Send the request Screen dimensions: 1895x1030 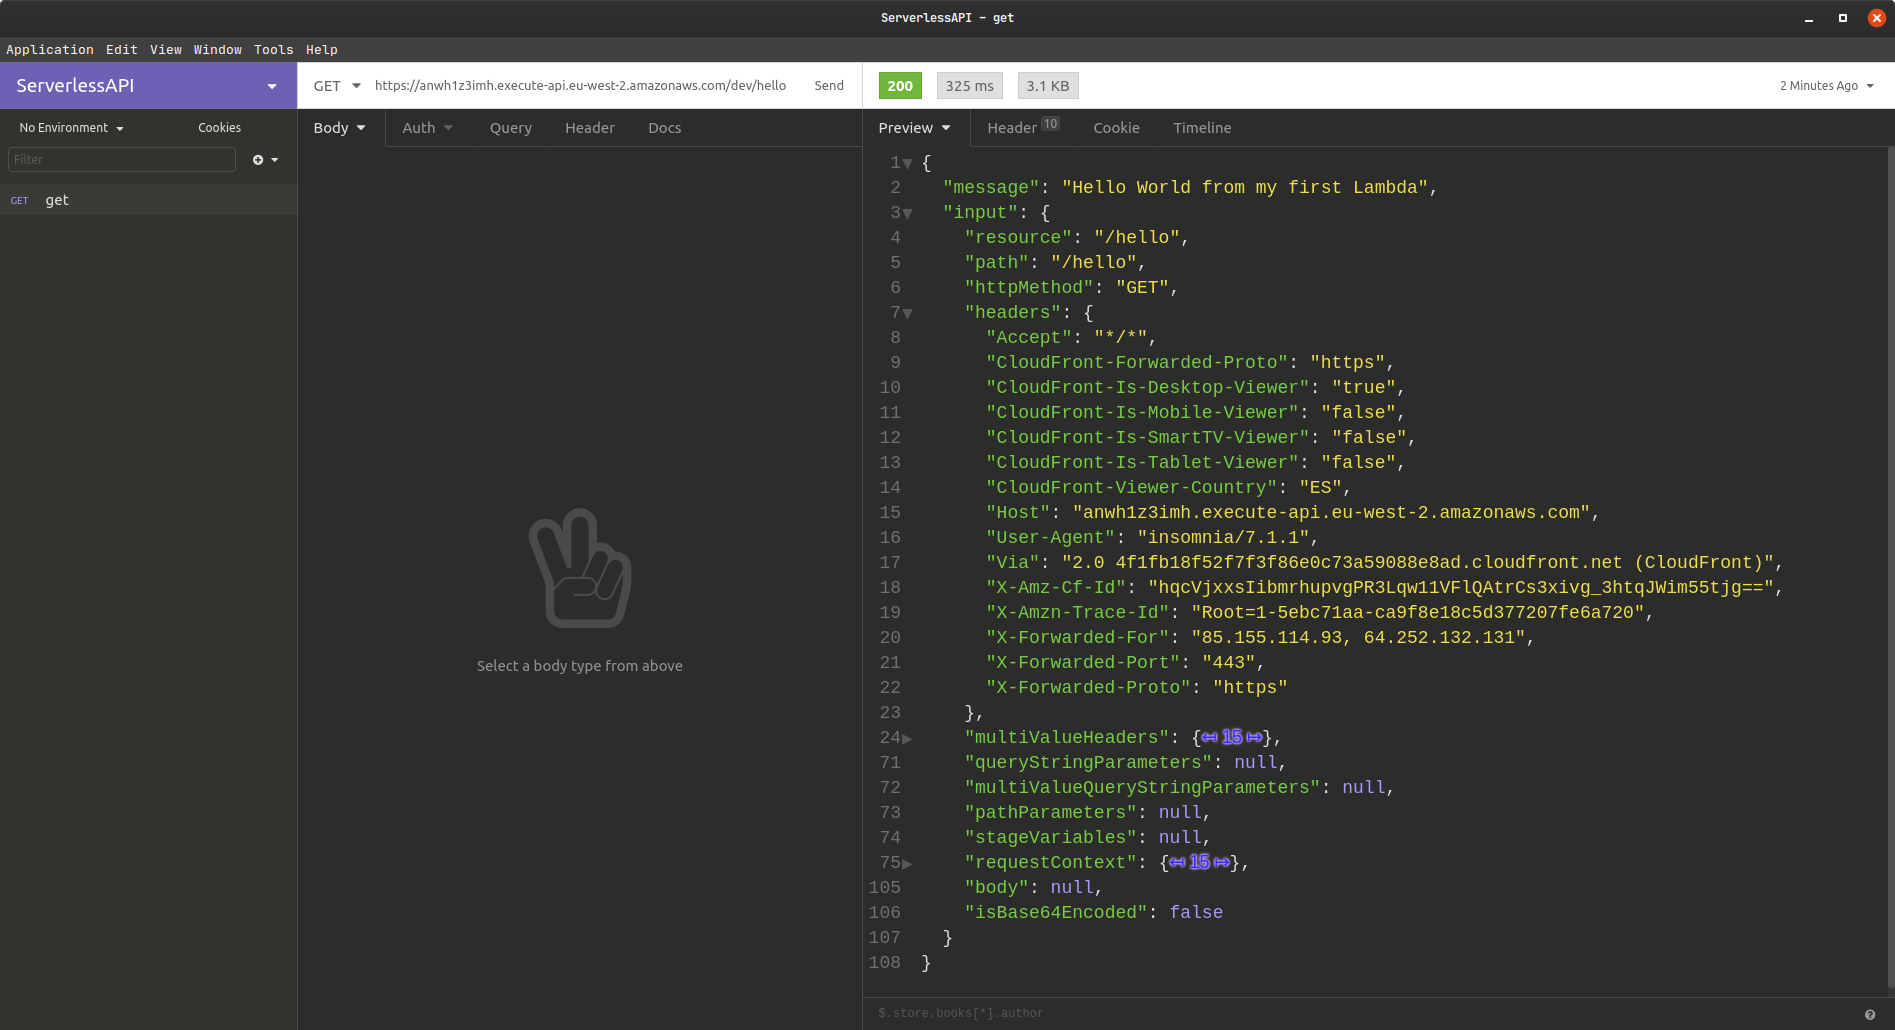click(829, 86)
